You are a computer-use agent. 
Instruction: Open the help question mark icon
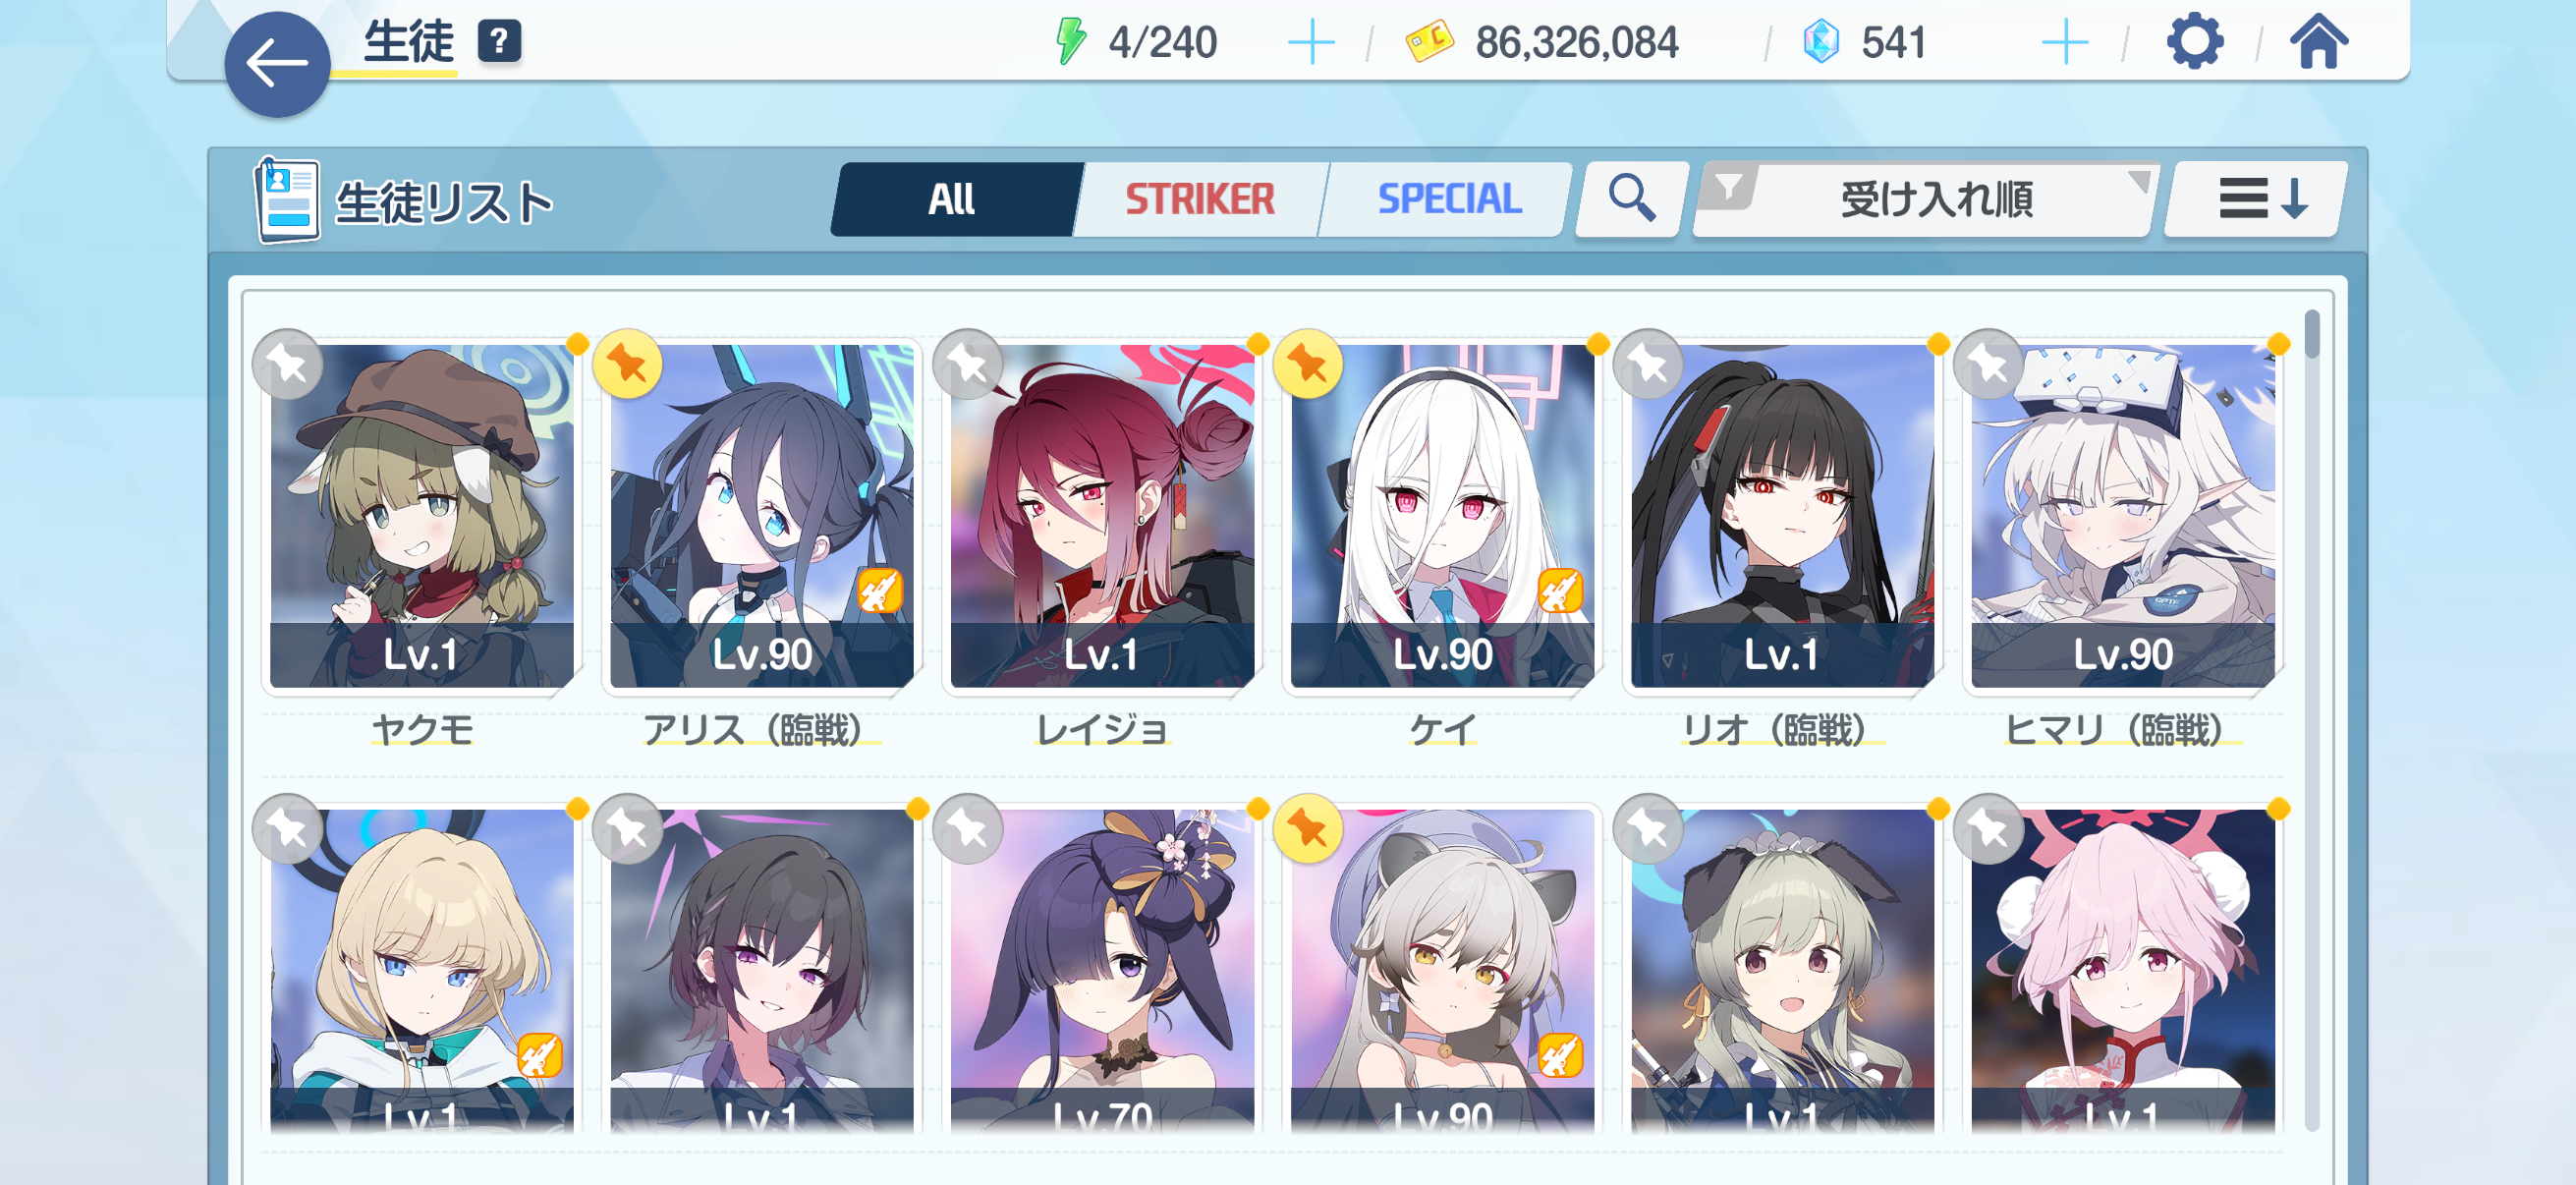499,42
